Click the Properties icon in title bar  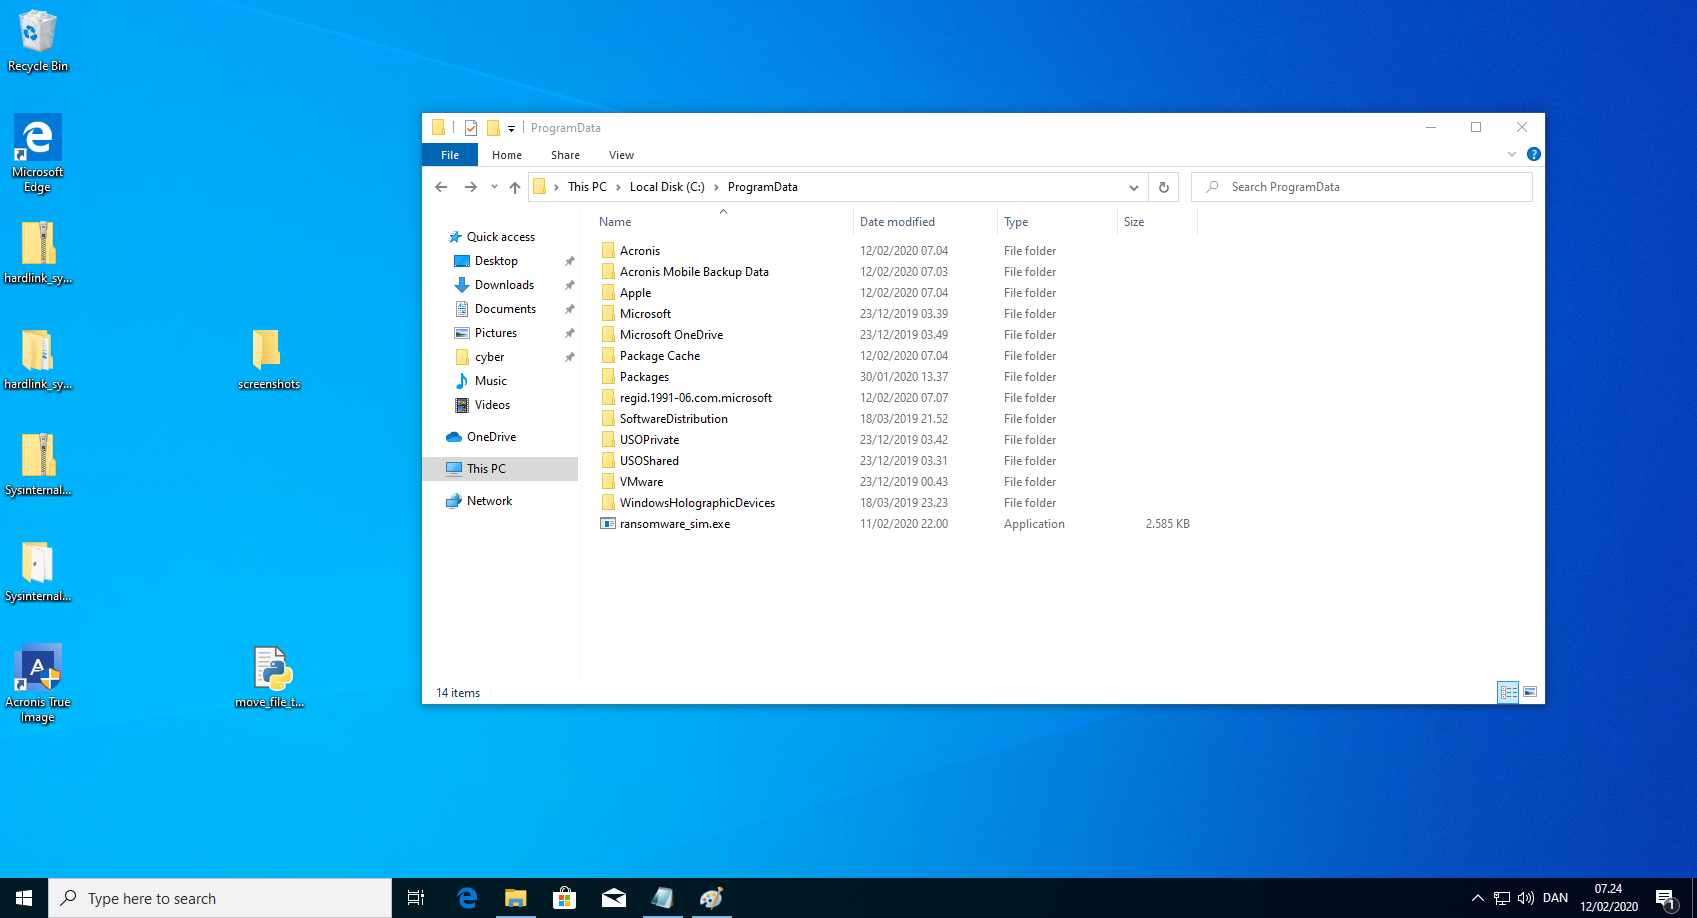coord(471,128)
